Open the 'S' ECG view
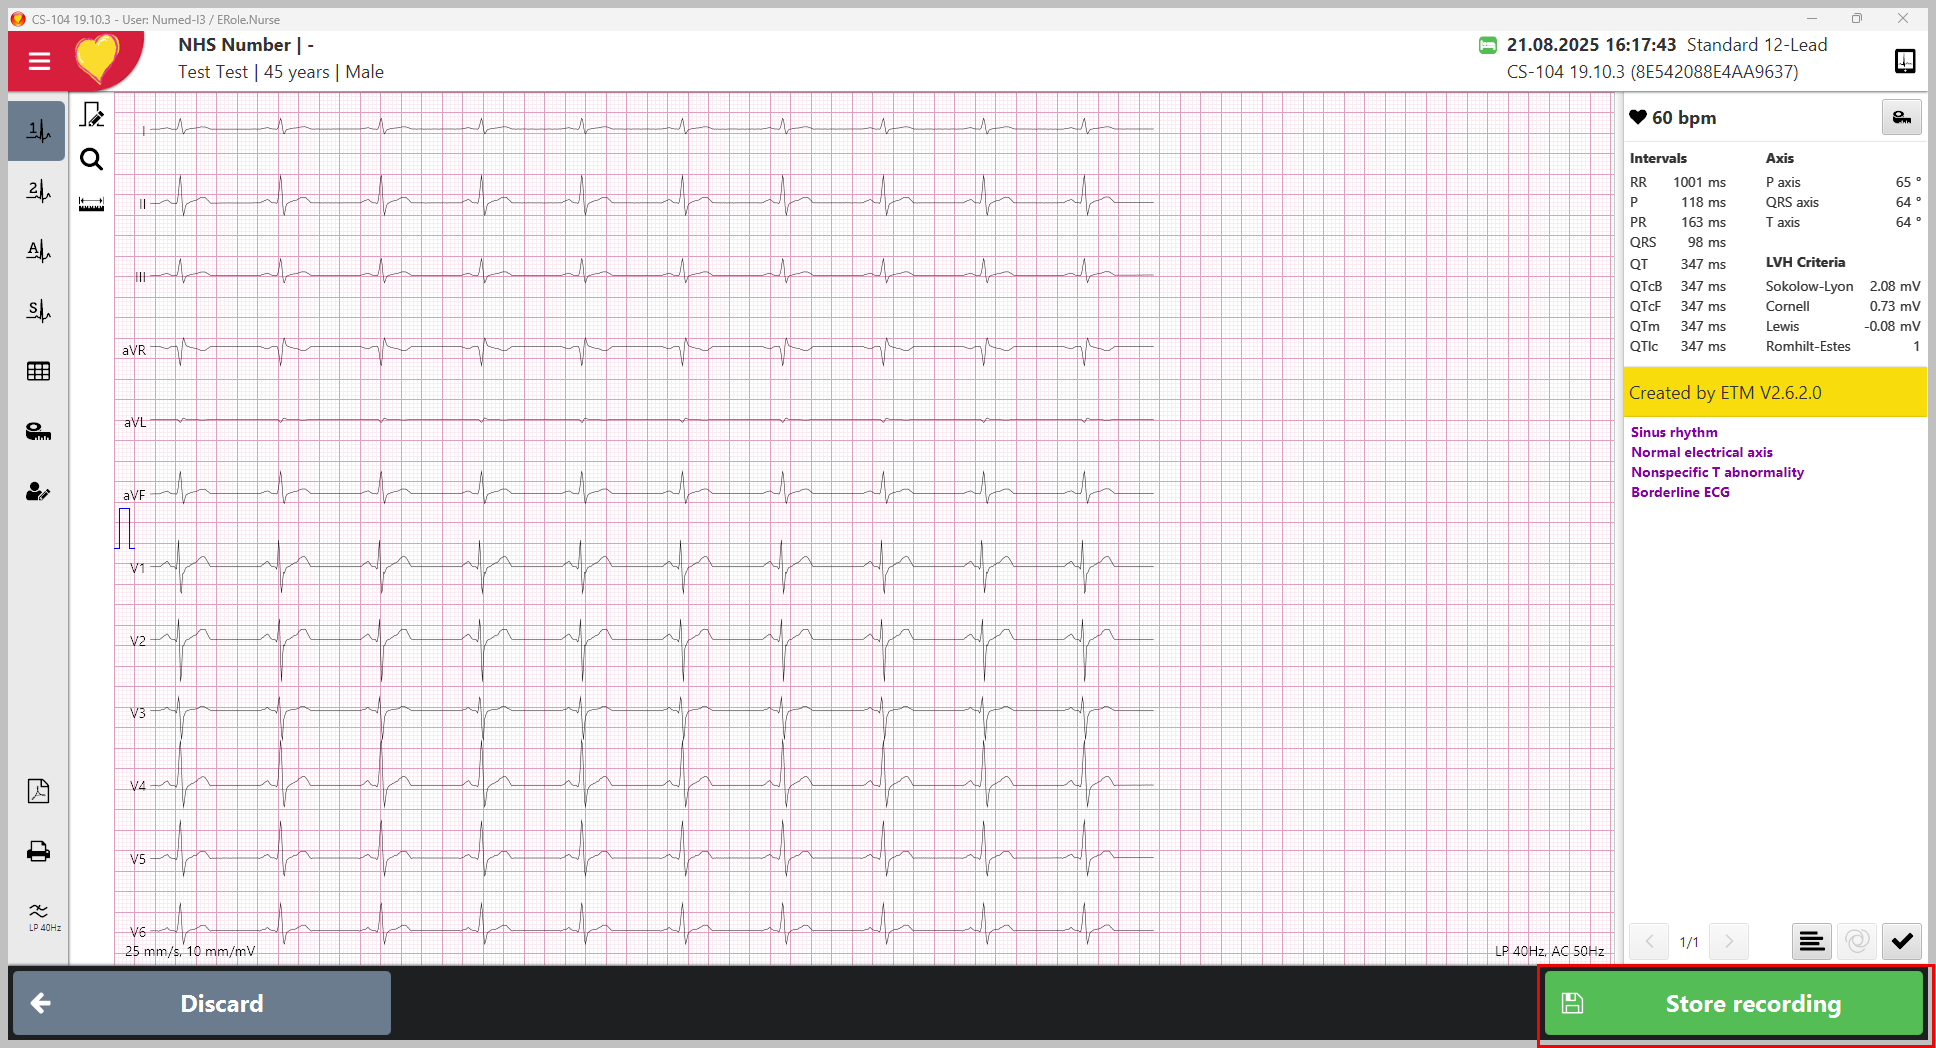1936x1048 pixels. click(38, 311)
